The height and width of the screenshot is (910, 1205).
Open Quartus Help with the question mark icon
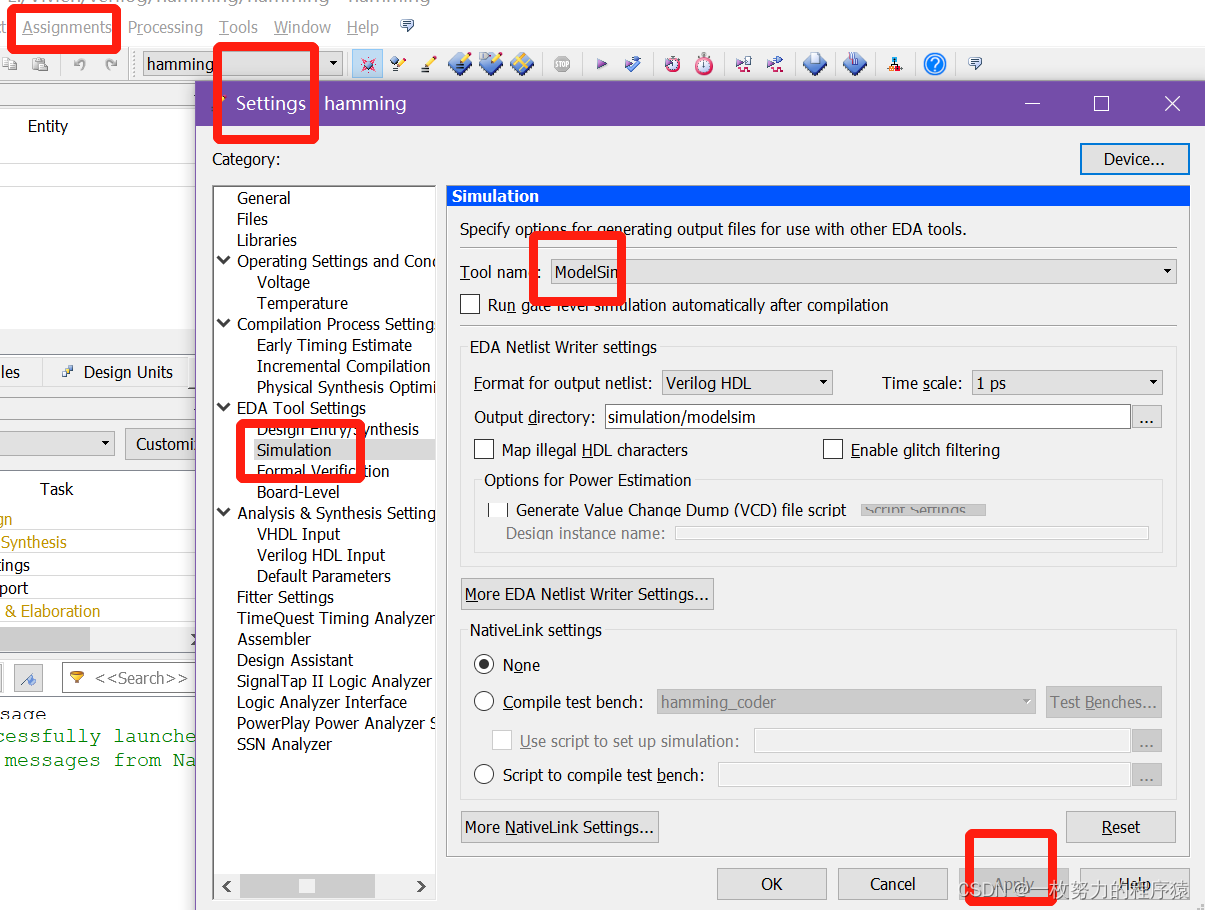pyautogui.click(x=932, y=63)
